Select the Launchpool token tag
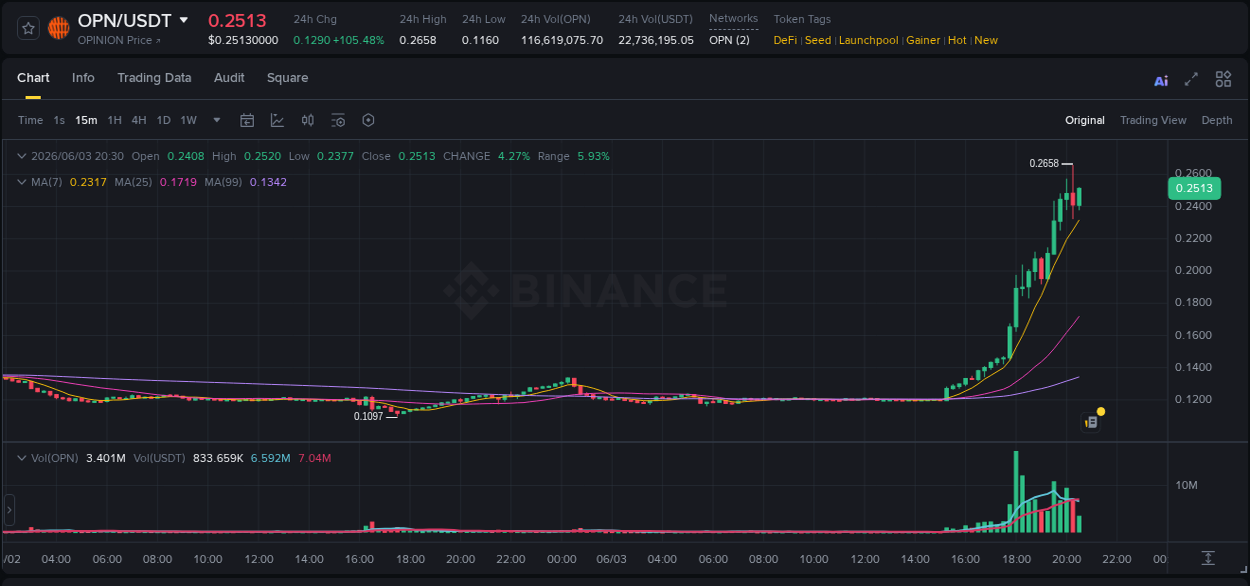 869,40
